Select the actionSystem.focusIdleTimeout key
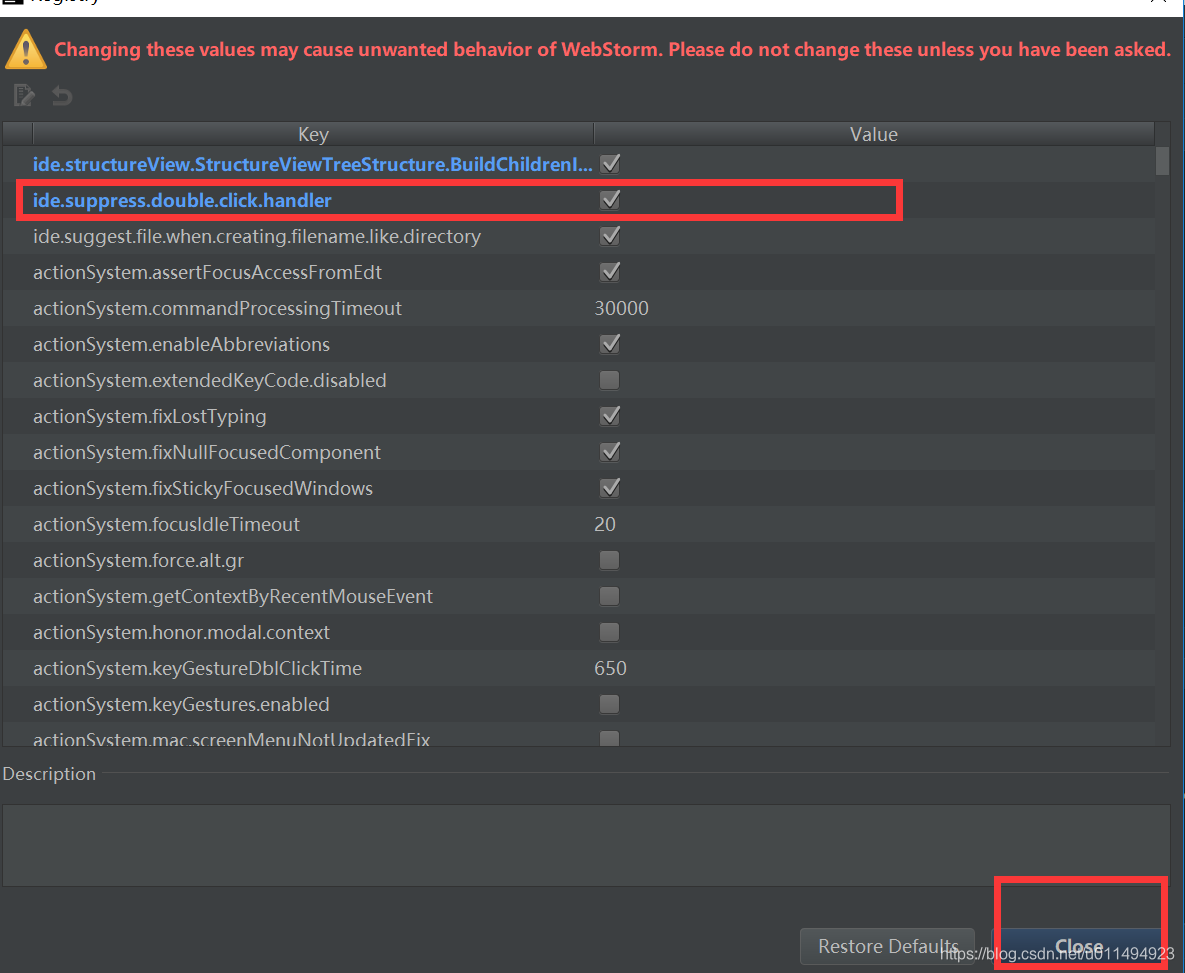This screenshot has height=973, width=1185. [166, 525]
